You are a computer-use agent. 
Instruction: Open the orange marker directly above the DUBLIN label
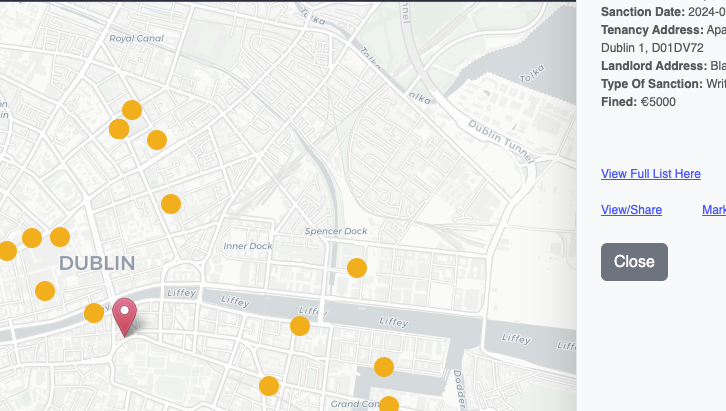tap(60, 237)
